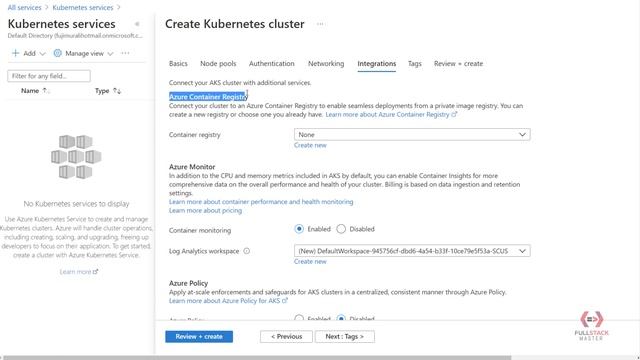
Task: Open ellipsis beside Create Kubernetes cluster title
Action: point(320,24)
